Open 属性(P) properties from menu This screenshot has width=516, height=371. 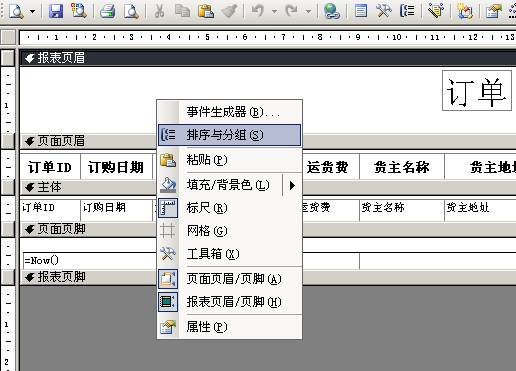[x=230, y=327]
